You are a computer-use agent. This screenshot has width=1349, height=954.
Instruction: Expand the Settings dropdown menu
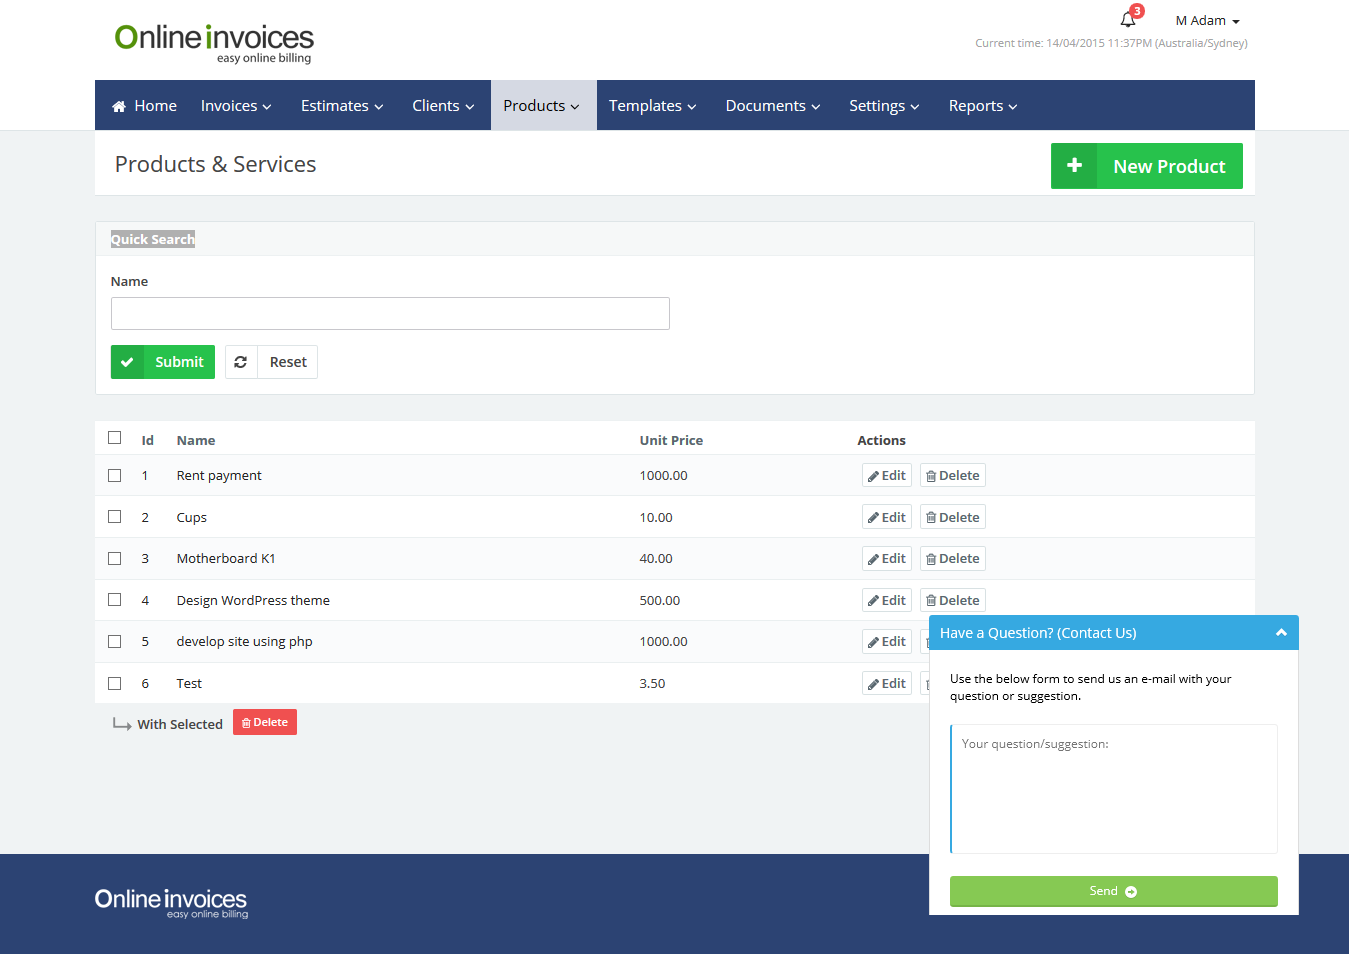883,106
